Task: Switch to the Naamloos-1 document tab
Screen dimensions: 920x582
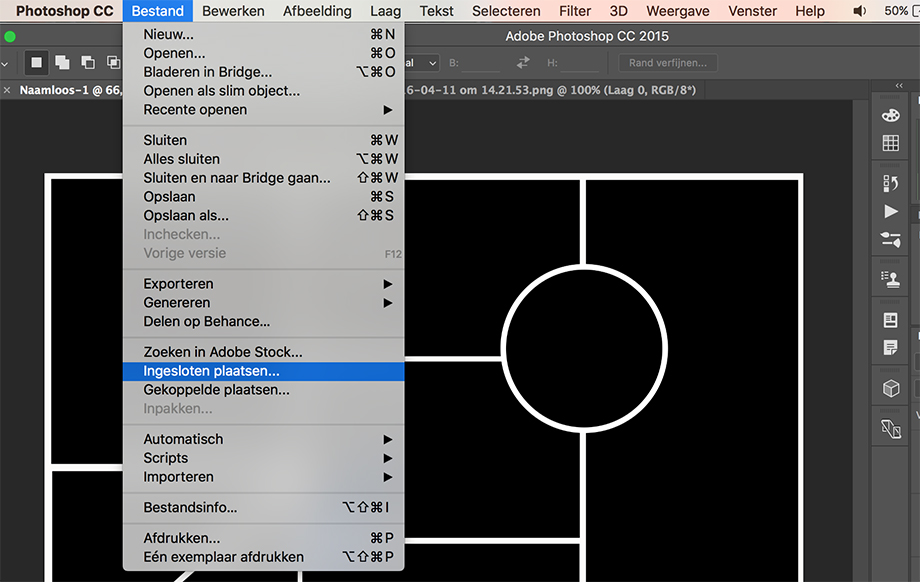Action: (x=70, y=90)
